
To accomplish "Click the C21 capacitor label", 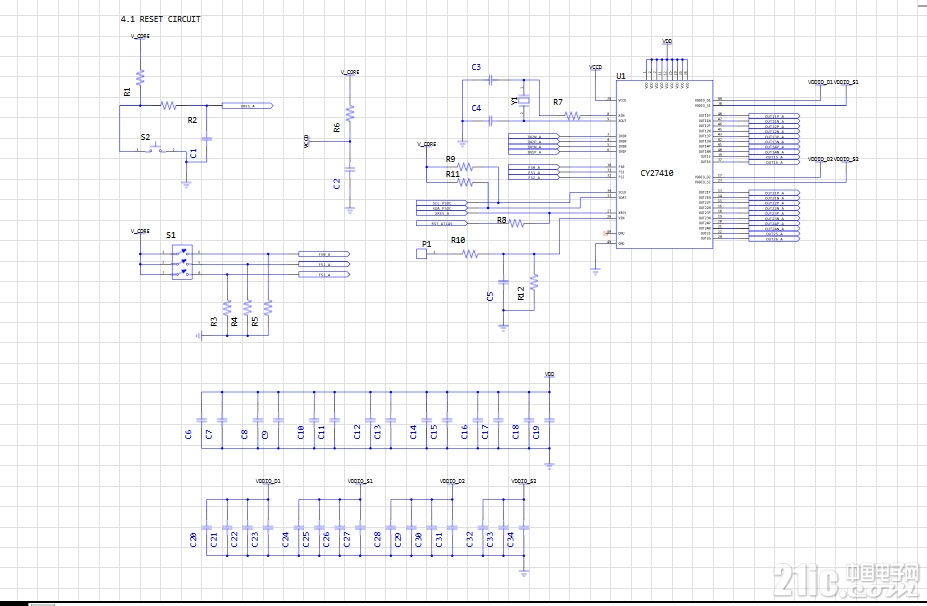I will click(213, 539).
